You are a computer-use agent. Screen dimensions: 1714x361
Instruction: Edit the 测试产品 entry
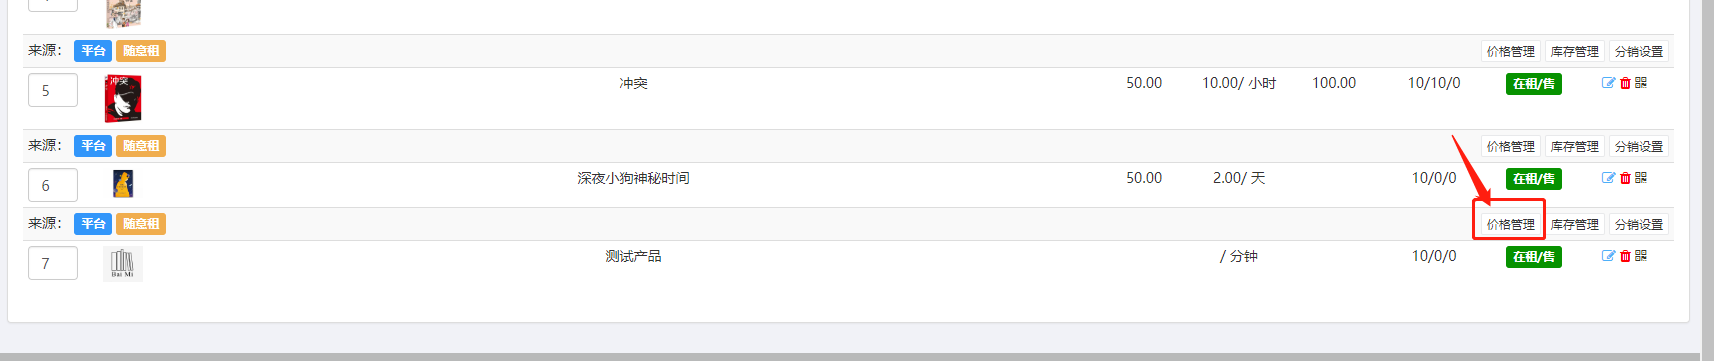(1608, 256)
